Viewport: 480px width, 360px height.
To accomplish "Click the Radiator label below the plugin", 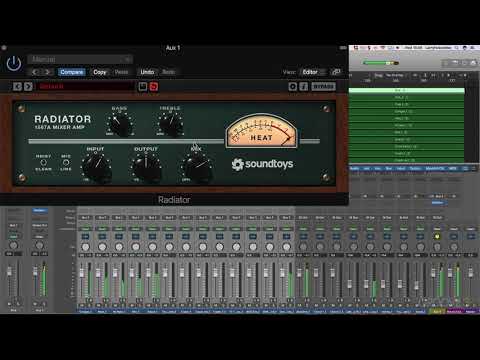I will pyautogui.click(x=174, y=200).
